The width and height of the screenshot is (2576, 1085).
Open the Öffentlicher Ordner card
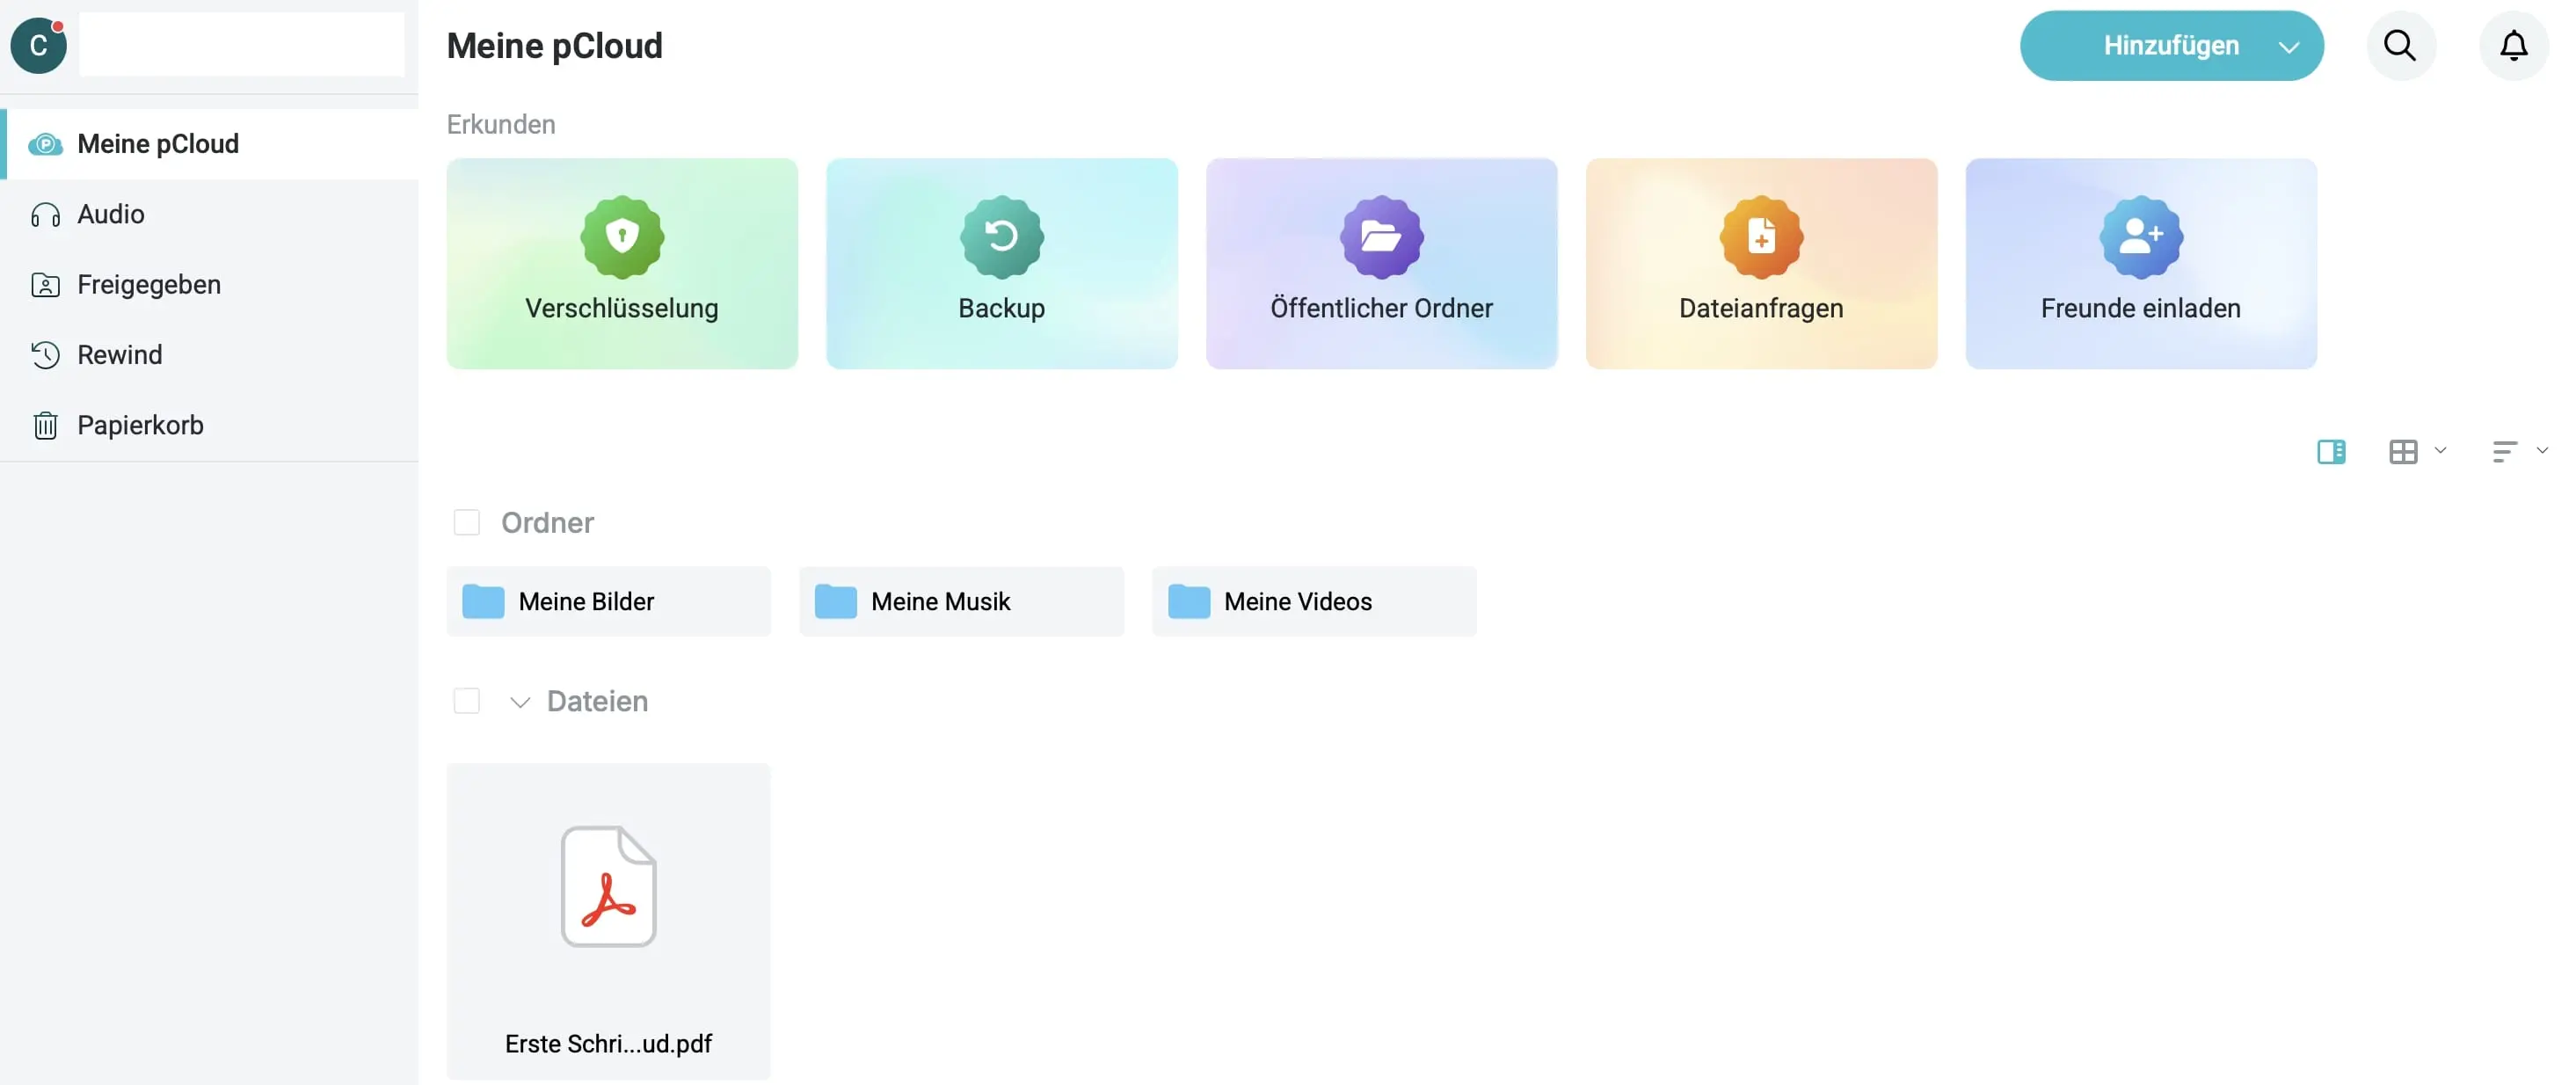pyautogui.click(x=1381, y=264)
